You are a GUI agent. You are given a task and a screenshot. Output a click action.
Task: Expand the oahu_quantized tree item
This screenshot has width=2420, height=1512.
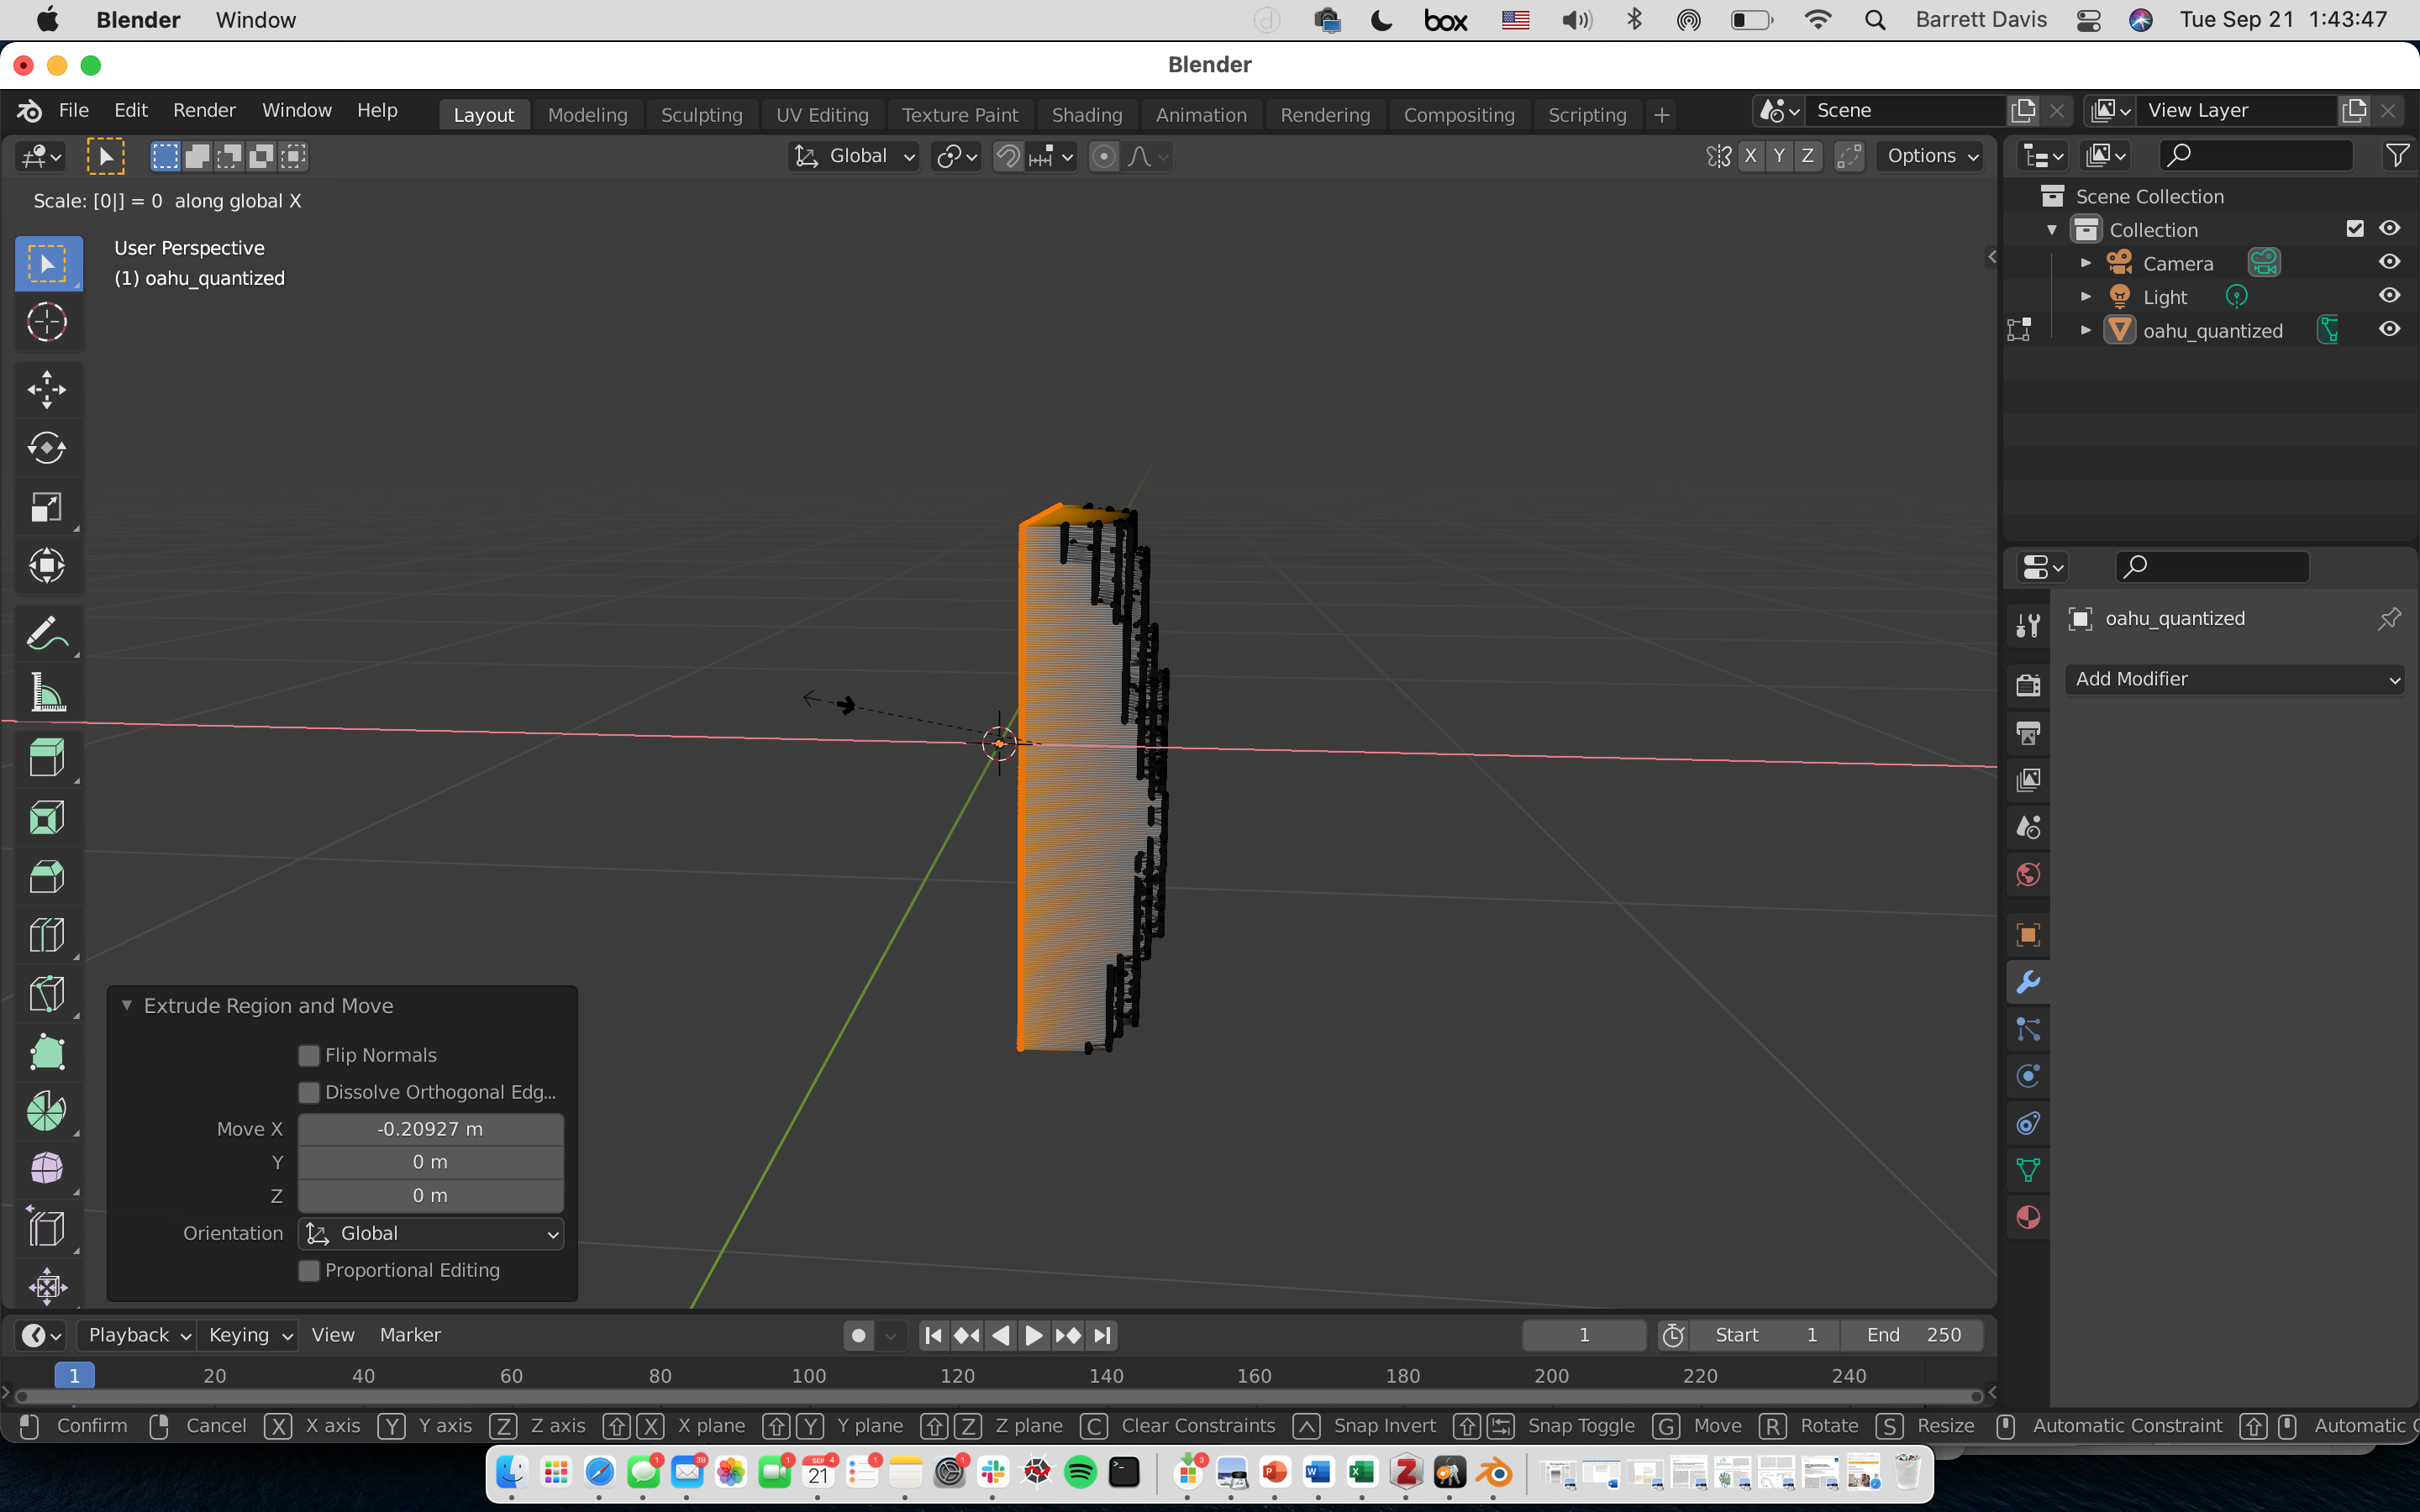coord(2086,330)
